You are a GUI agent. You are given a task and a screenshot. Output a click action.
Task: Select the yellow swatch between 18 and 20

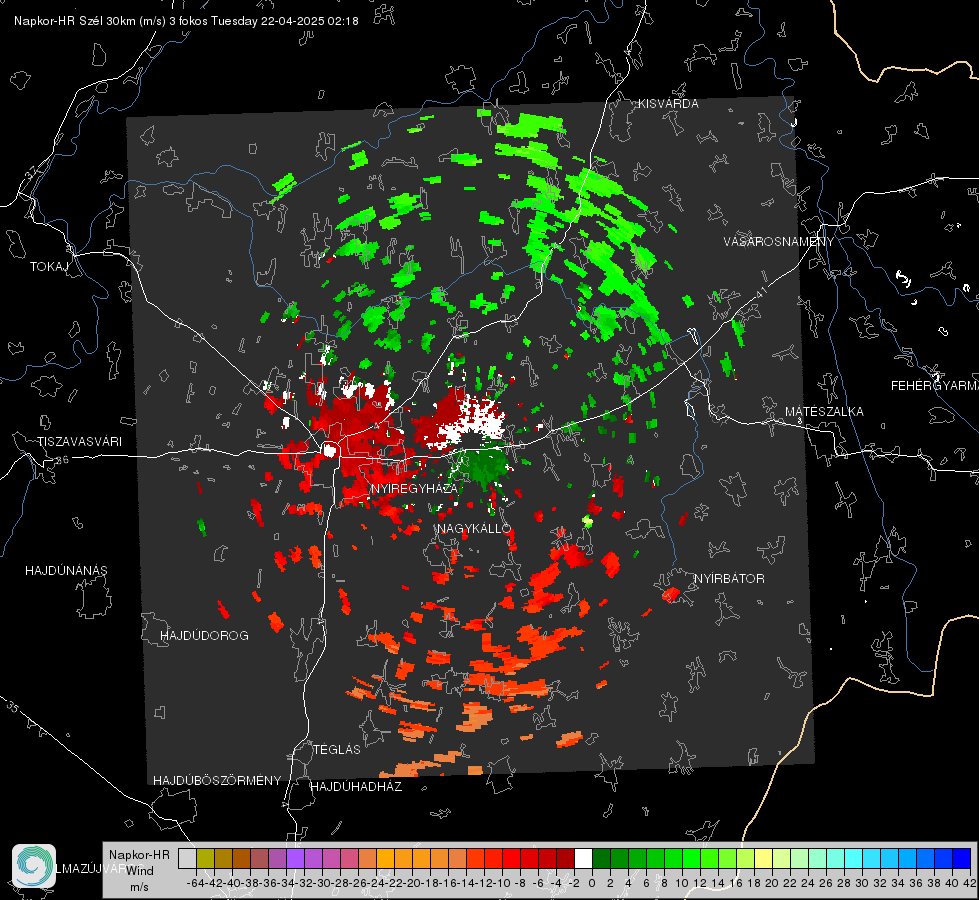click(x=763, y=858)
